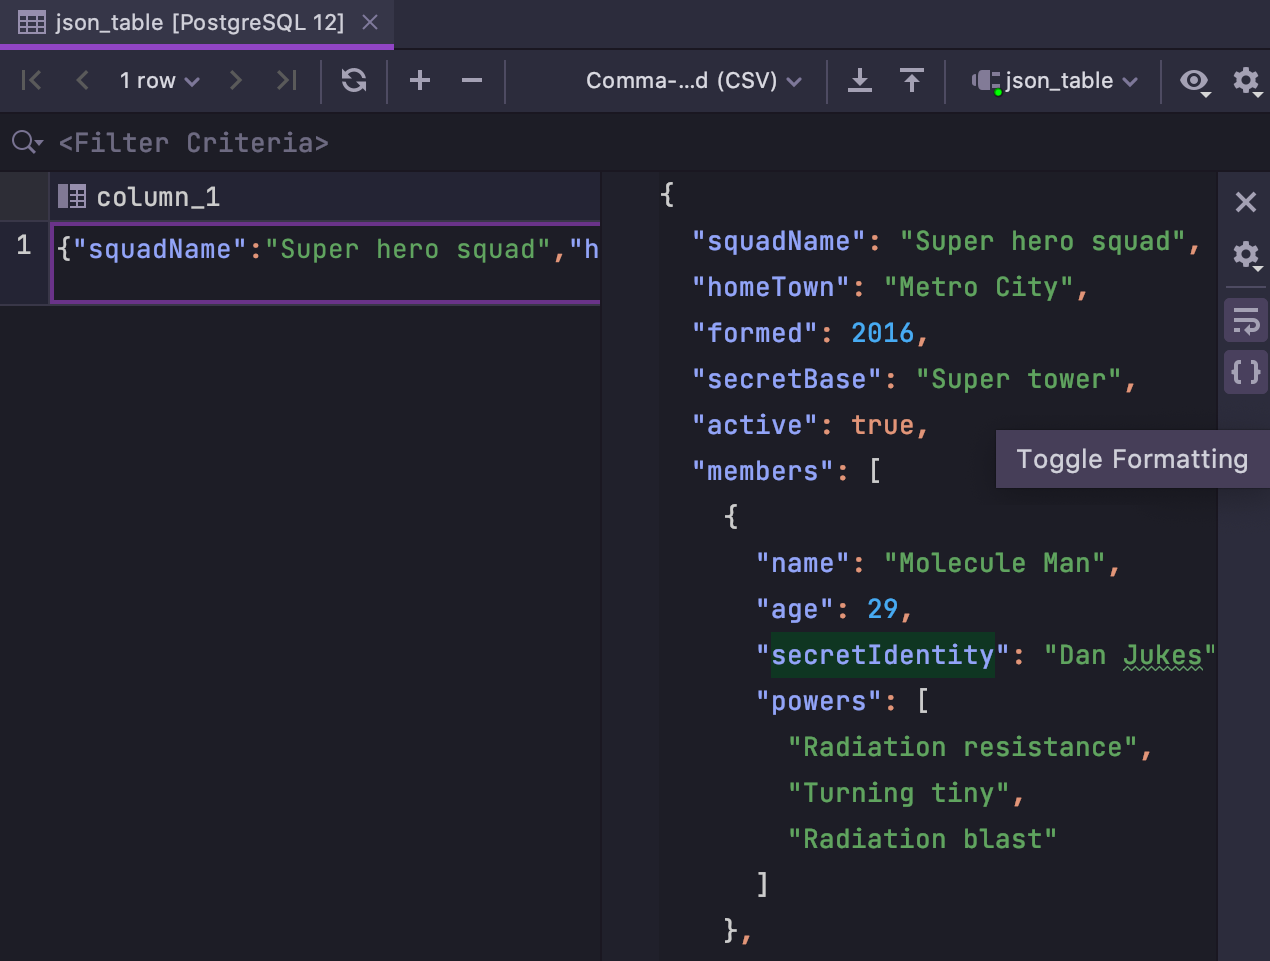
Task: Go to last page of rows
Action: (x=287, y=81)
